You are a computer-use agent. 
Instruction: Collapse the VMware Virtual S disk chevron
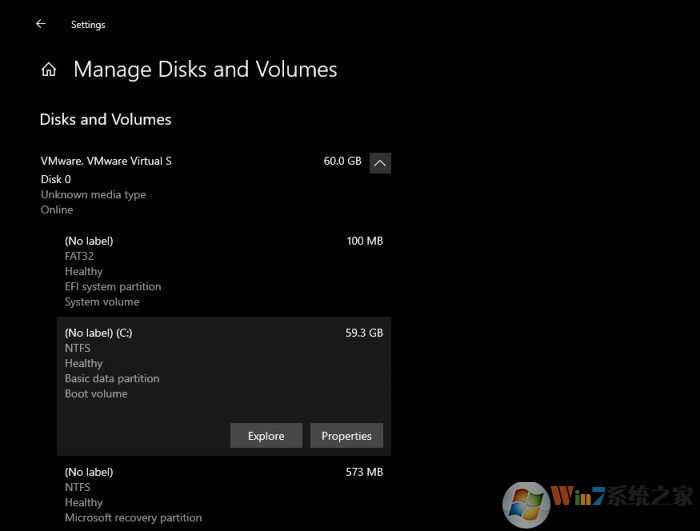point(380,162)
